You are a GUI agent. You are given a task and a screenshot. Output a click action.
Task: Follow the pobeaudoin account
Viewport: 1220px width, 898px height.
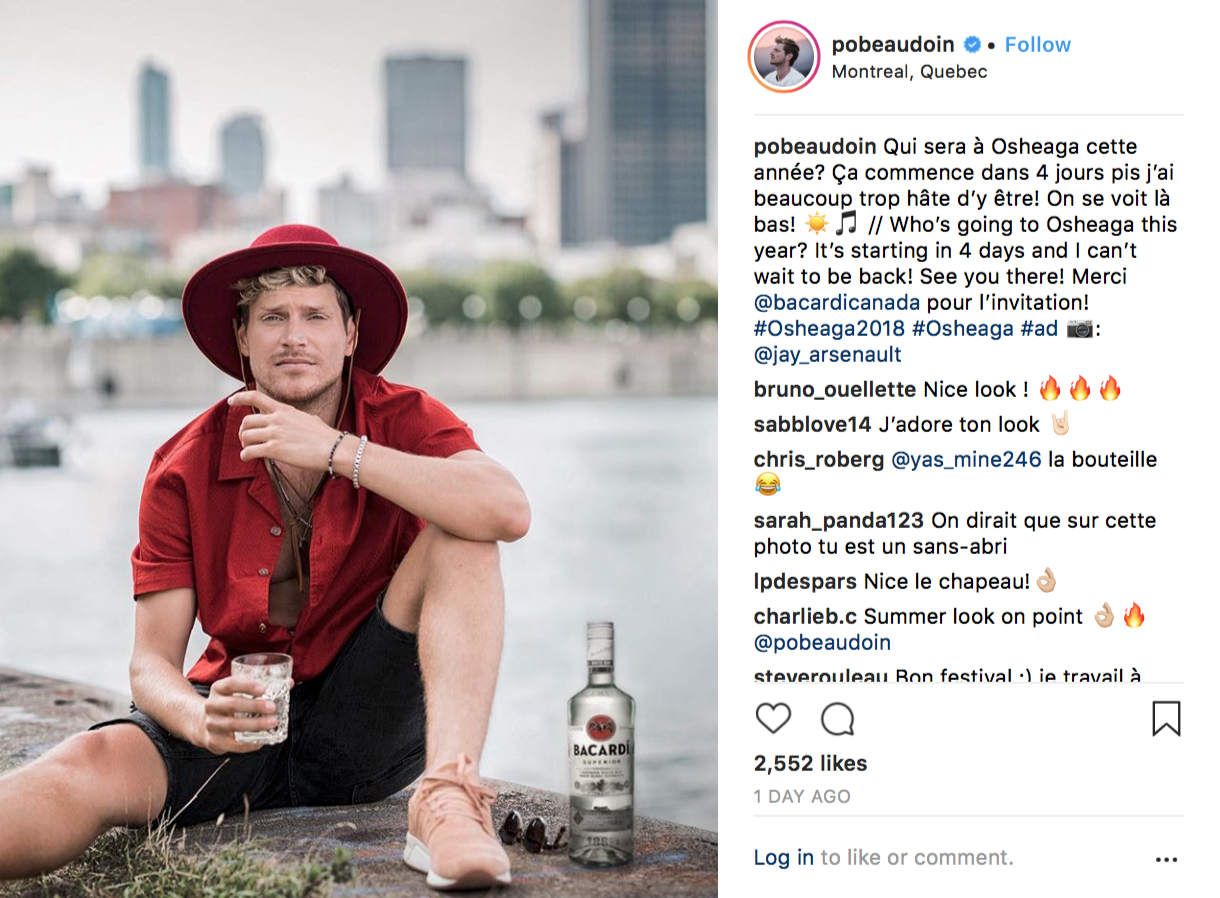pyautogui.click(x=1037, y=45)
